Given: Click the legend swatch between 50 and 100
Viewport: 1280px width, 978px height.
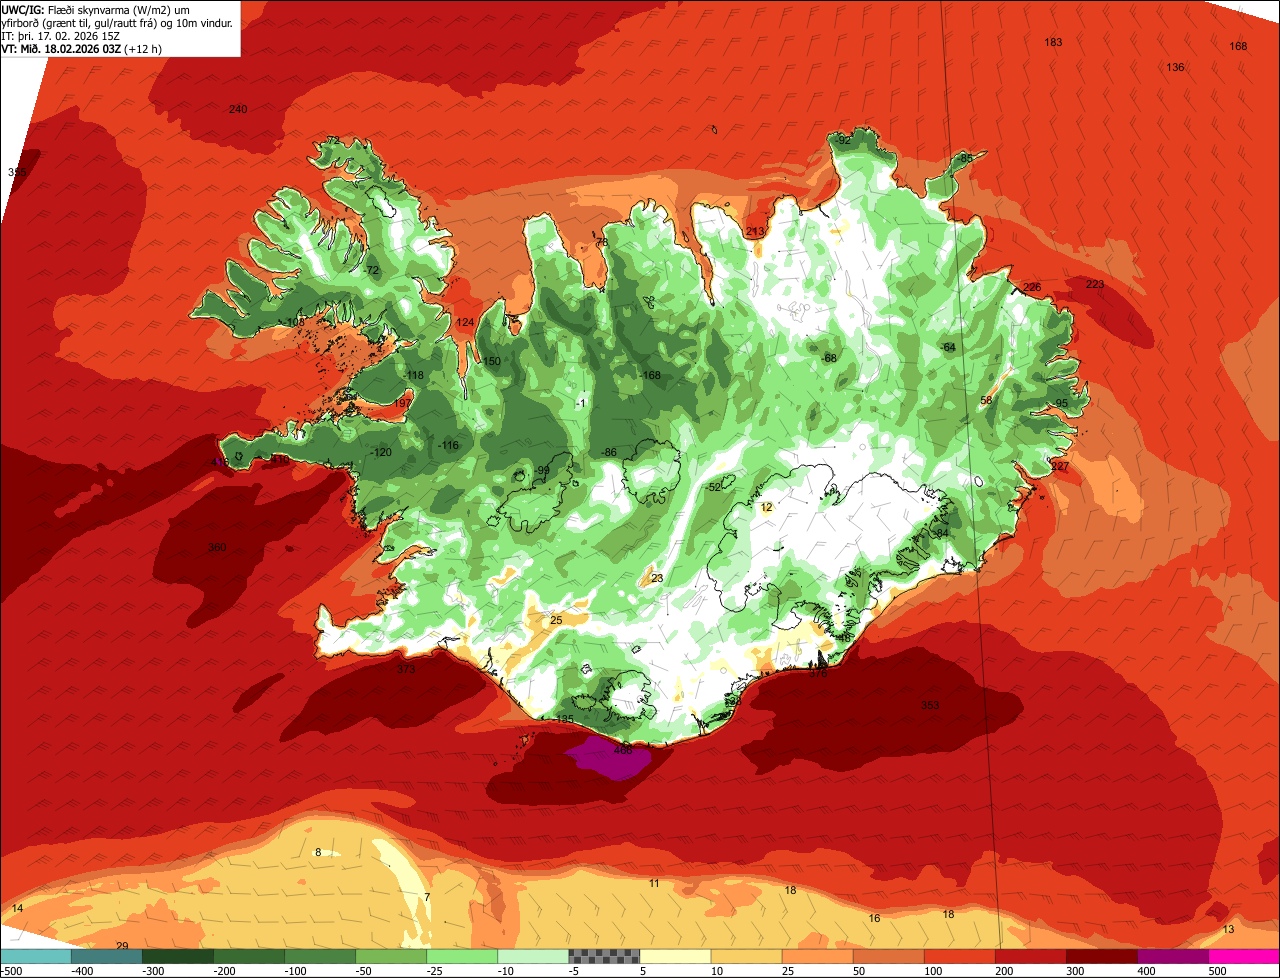Looking at the screenshot, I should [887, 956].
